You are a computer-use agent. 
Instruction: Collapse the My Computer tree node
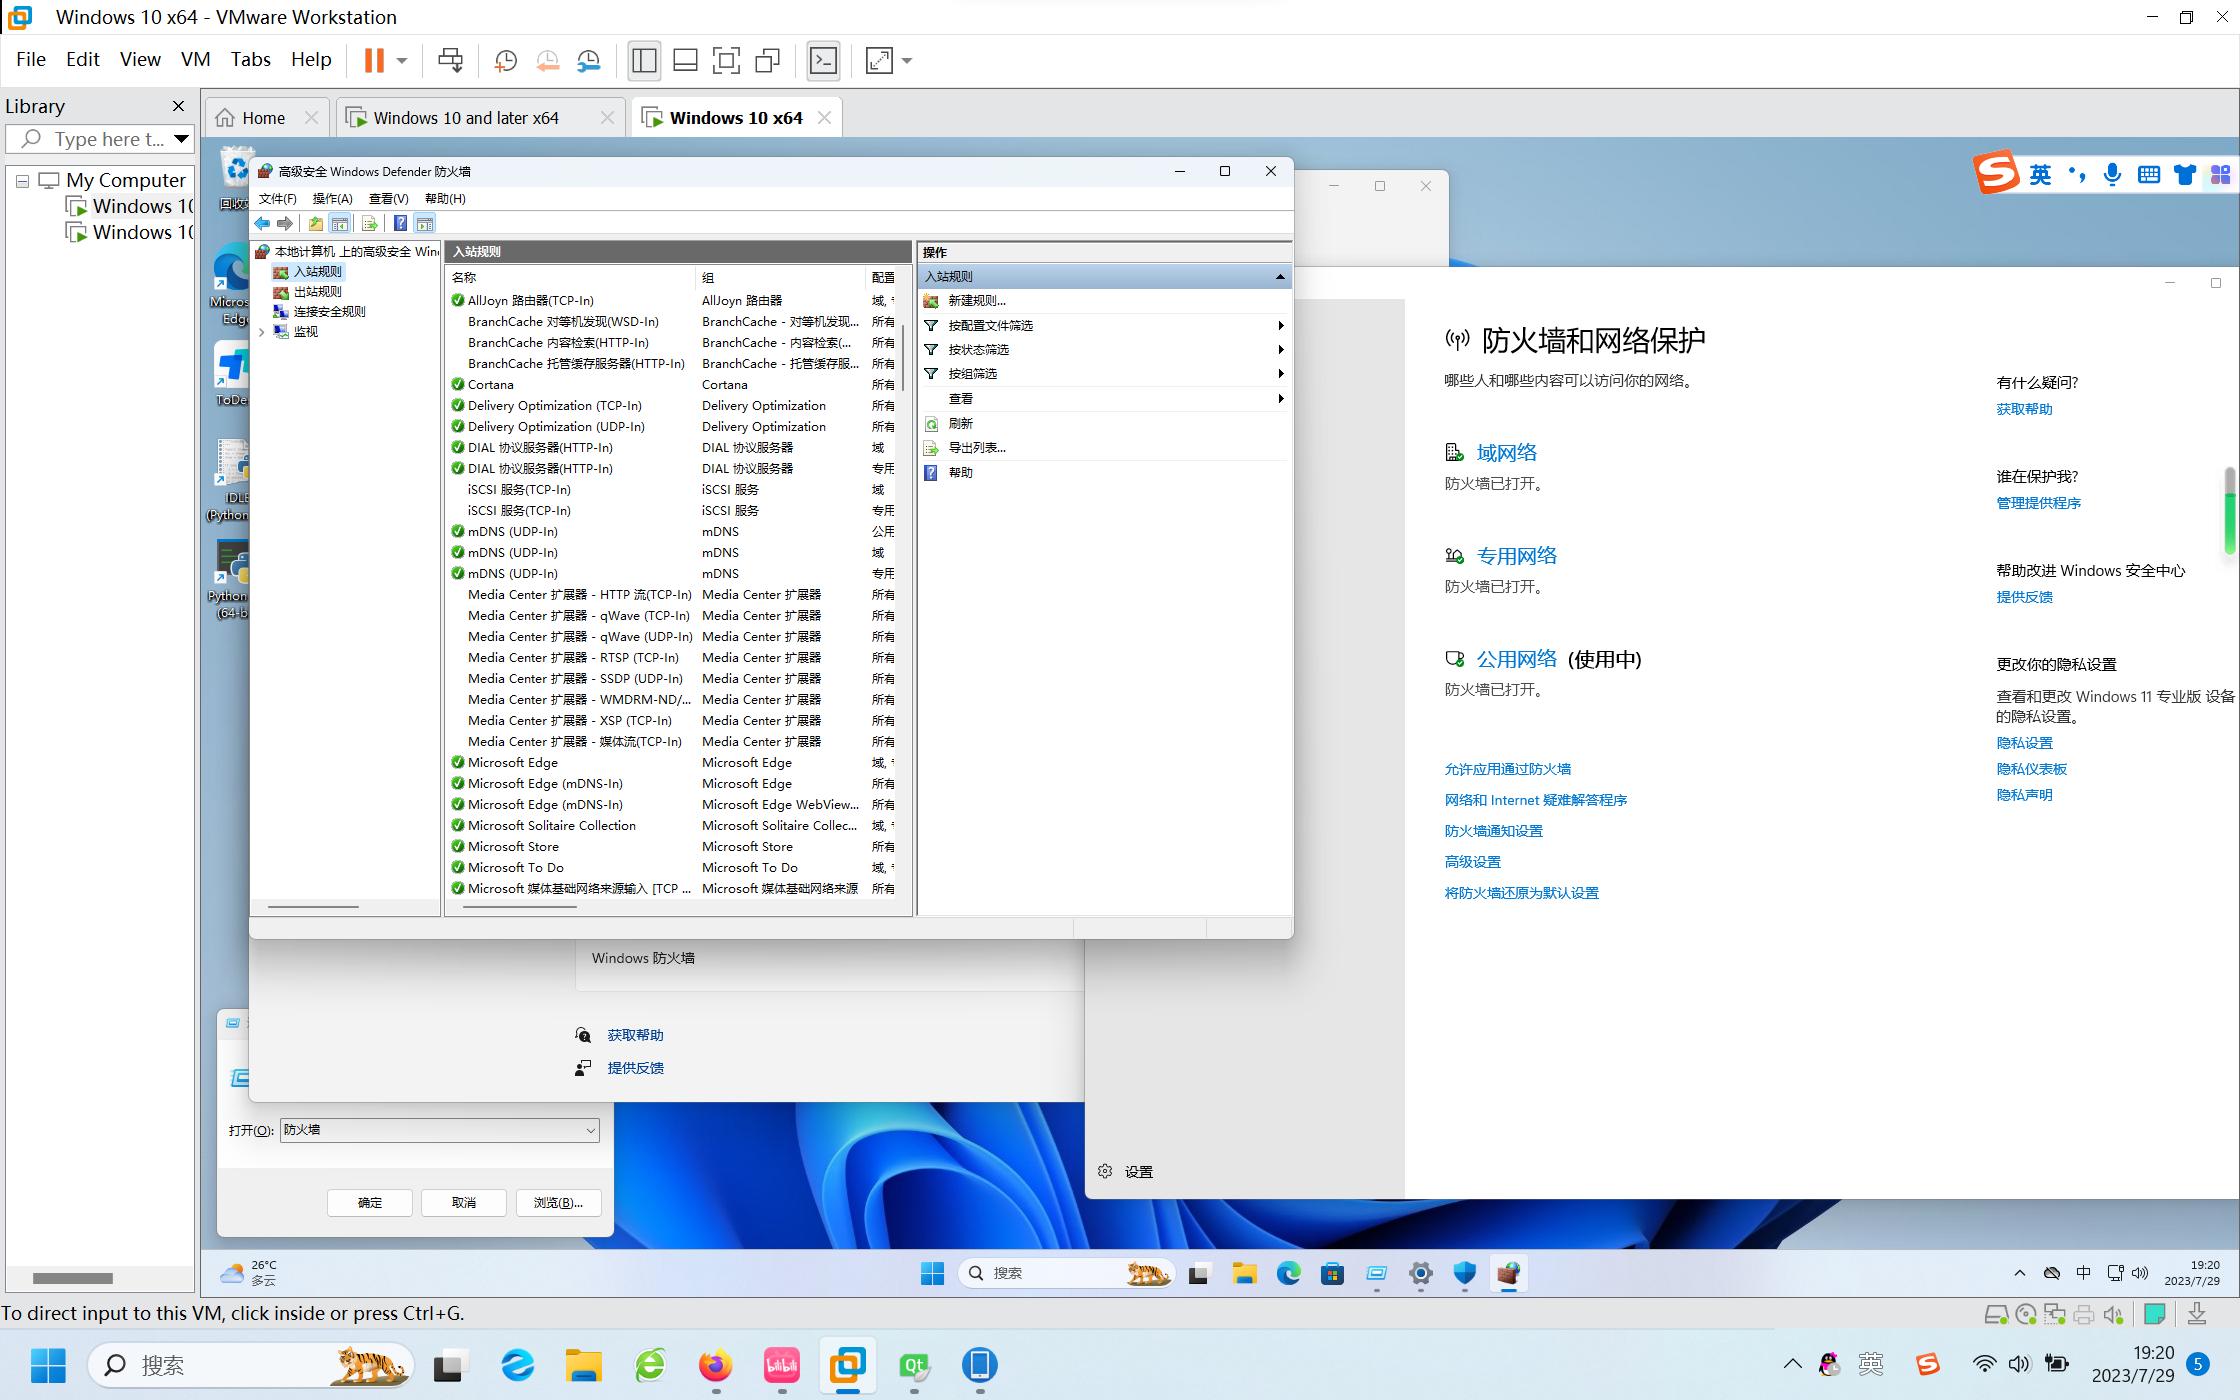(x=22, y=181)
